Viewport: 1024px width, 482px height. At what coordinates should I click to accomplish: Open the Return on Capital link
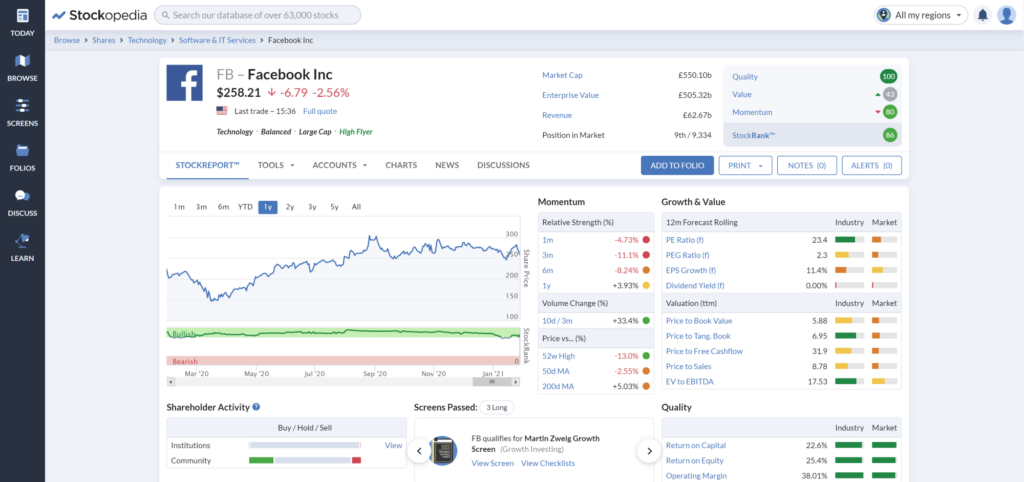[696, 445]
